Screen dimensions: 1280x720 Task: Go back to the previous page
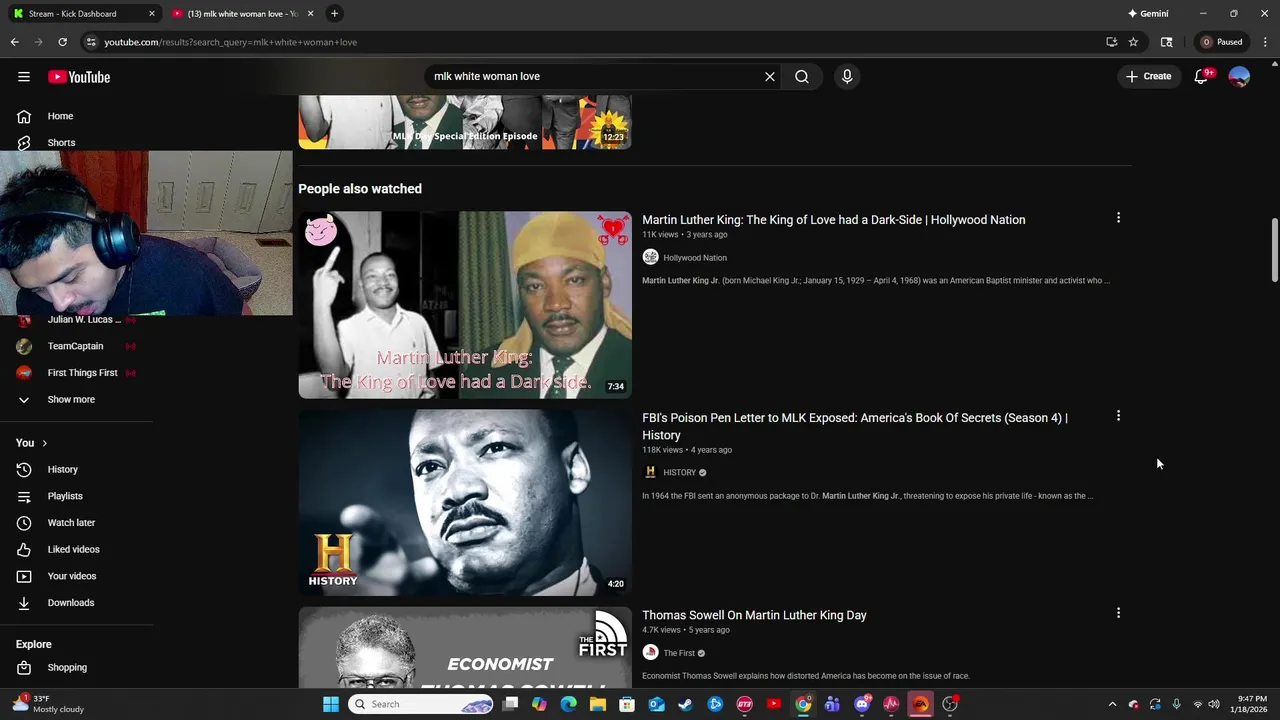click(14, 42)
